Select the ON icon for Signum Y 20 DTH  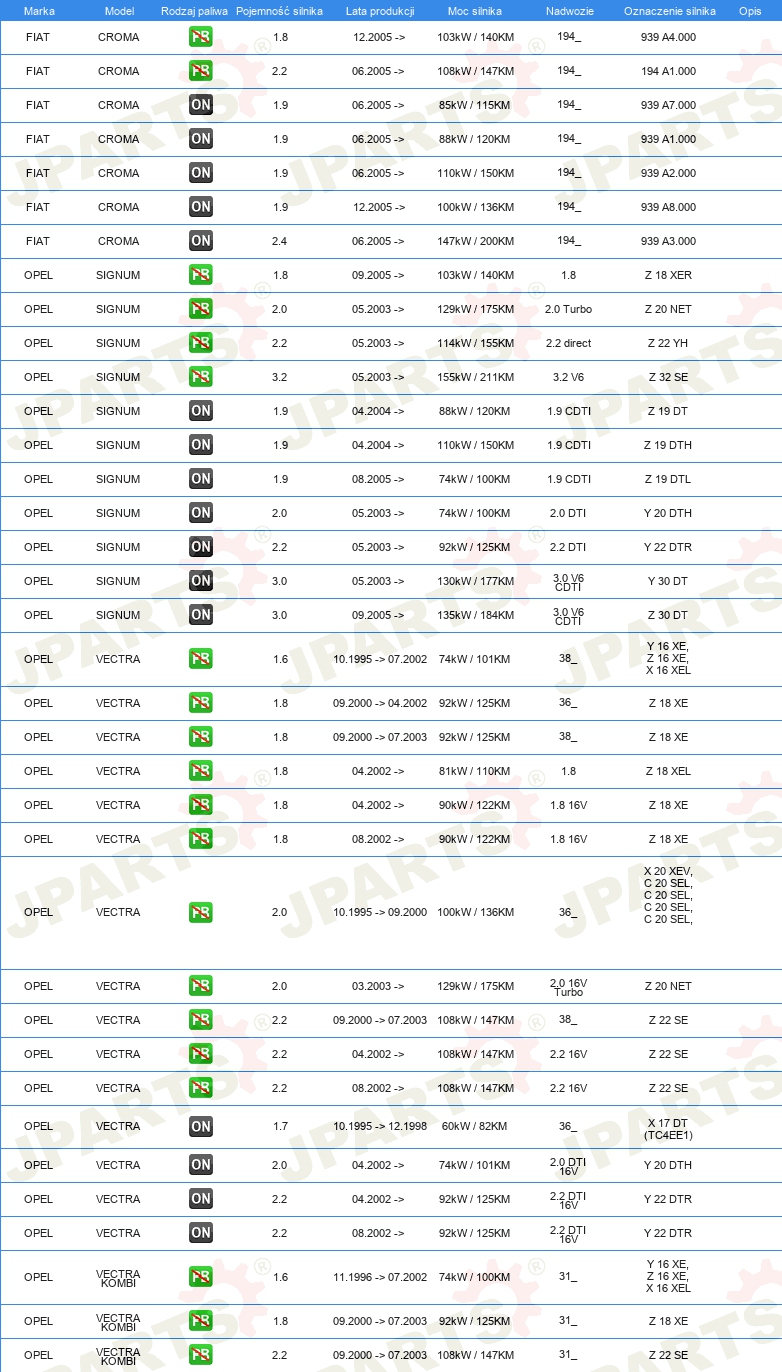pyautogui.click(x=201, y=513)
